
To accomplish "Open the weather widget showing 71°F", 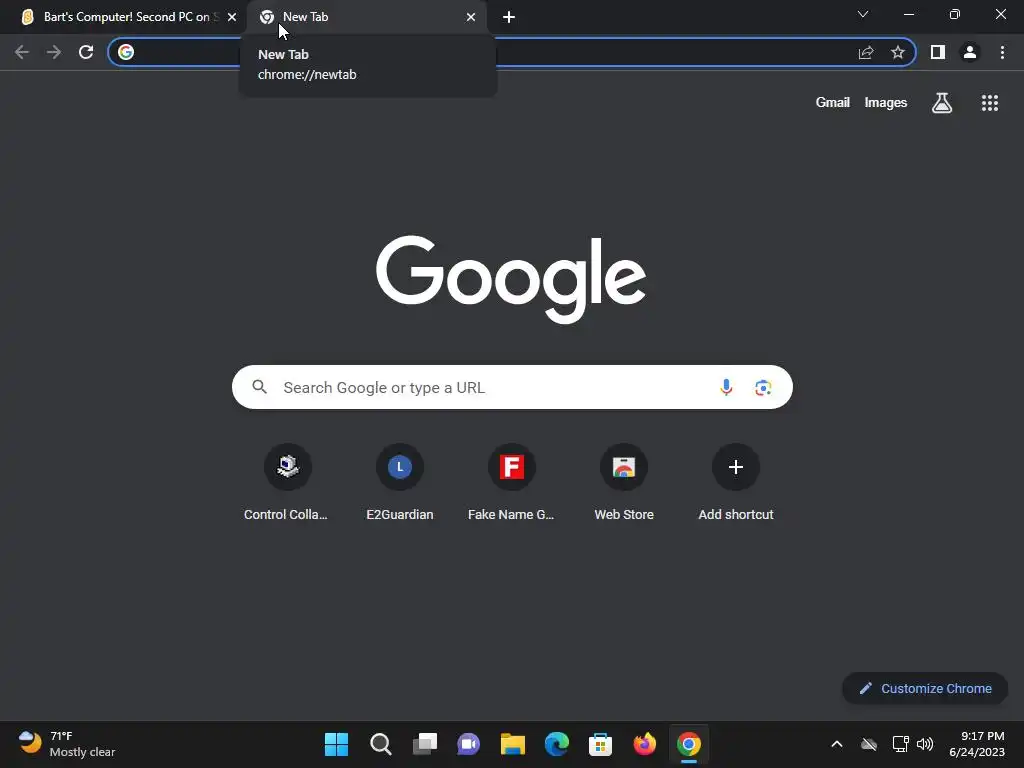I will point(67,744).
